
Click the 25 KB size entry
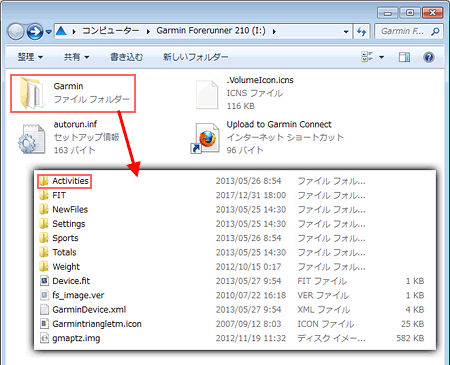(412, 324)
